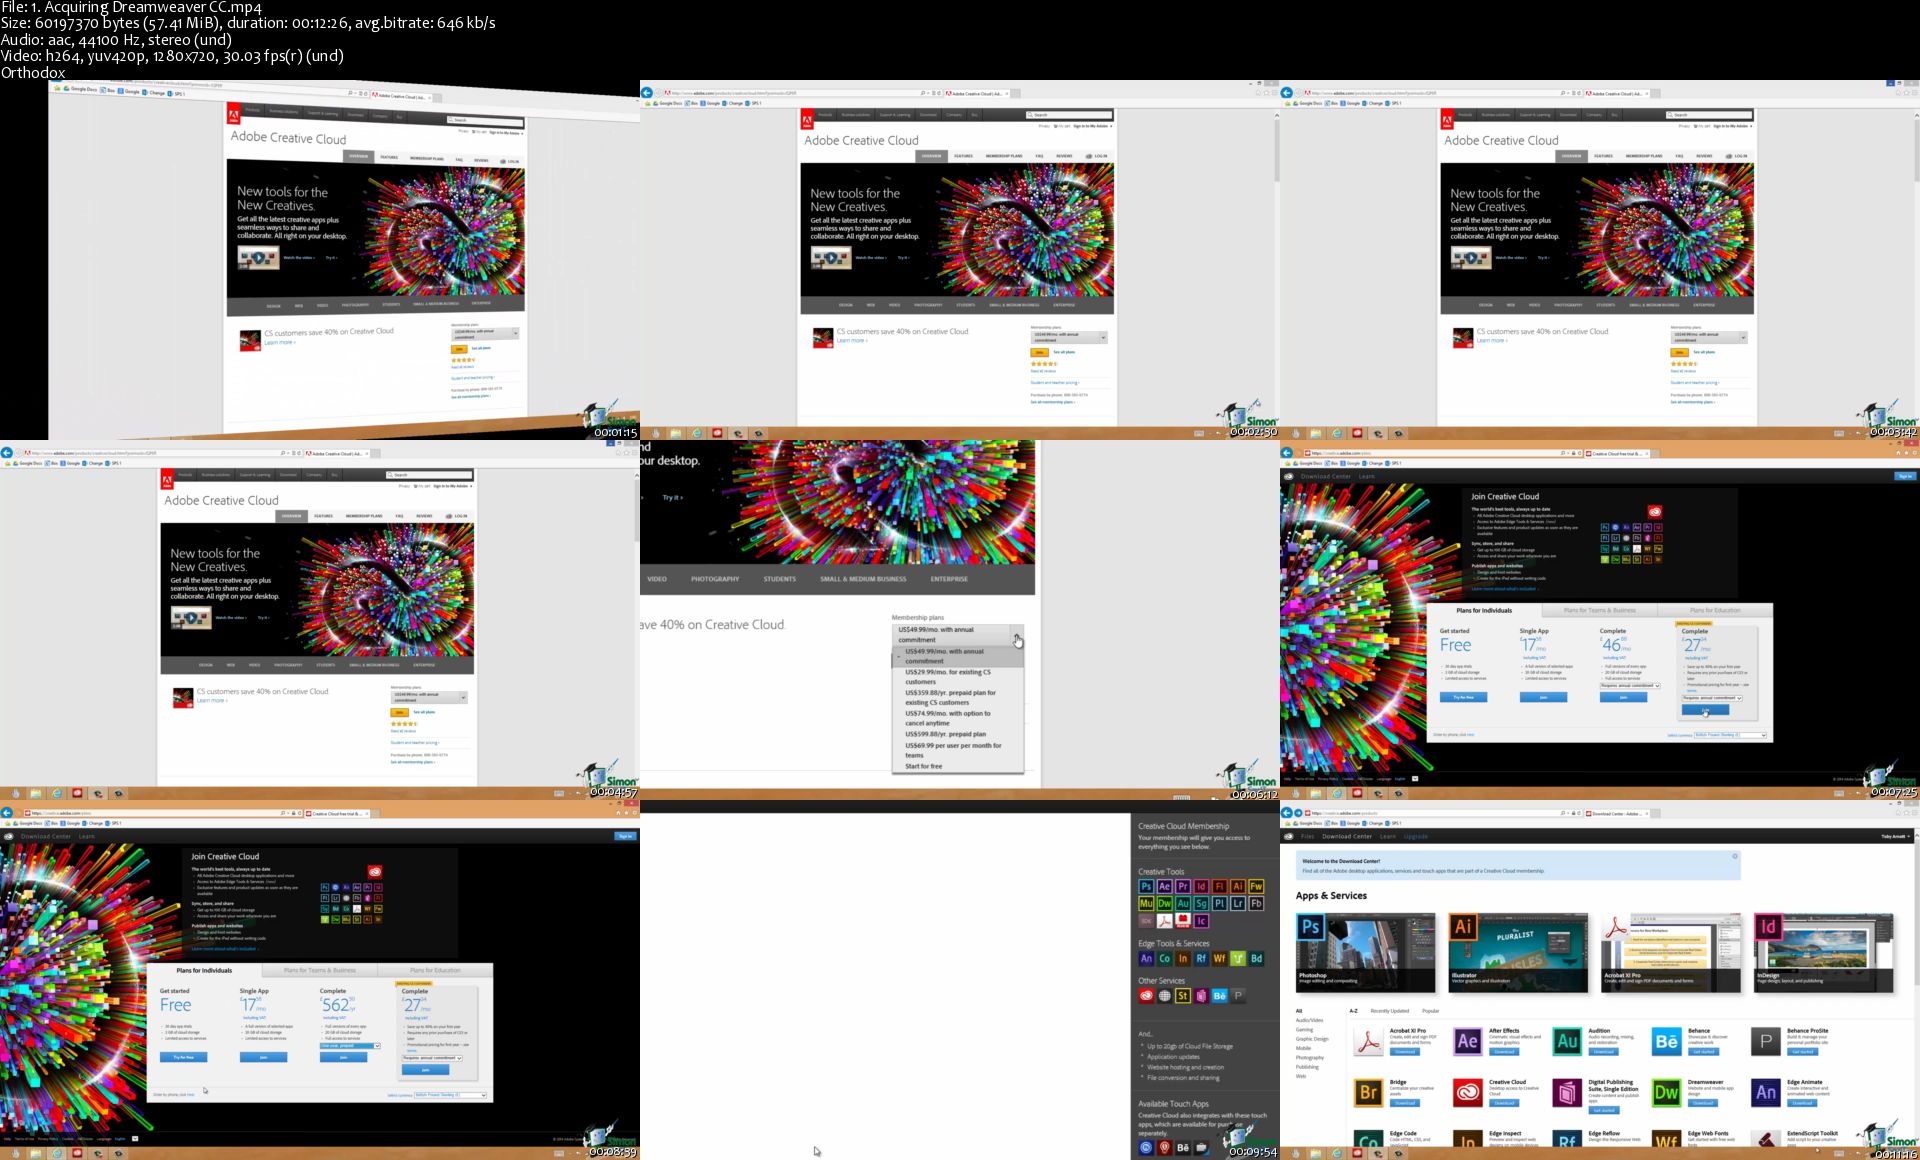This screenshot has width=1920, height=1160.
Task: Click the St Story icon under Other Services
Action: pos(1183,995)
